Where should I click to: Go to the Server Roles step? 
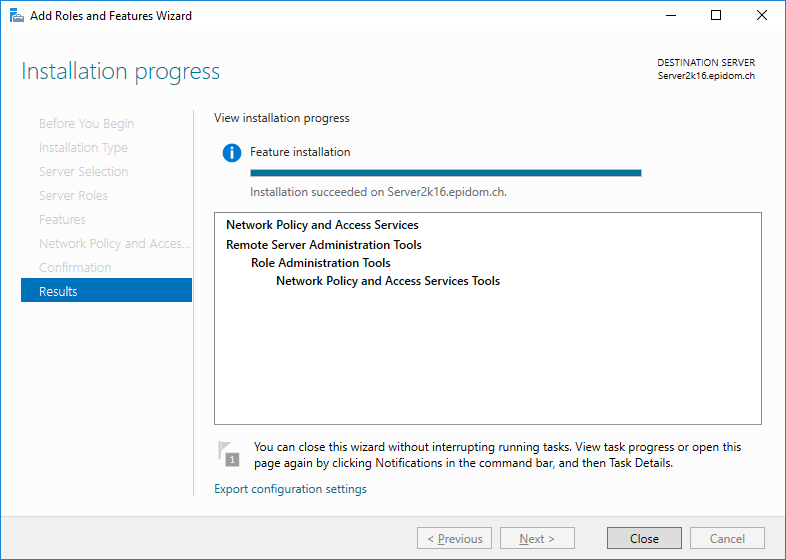[x=73, y=196]
